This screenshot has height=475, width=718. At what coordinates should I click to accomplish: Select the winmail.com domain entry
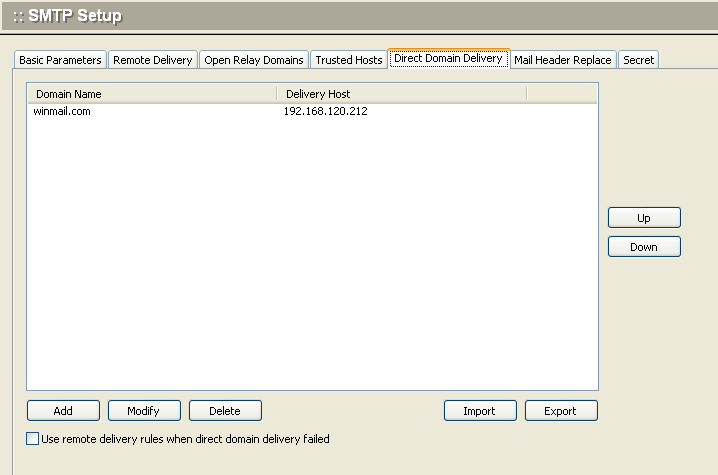pyautogui.click(x=63, y=112)
